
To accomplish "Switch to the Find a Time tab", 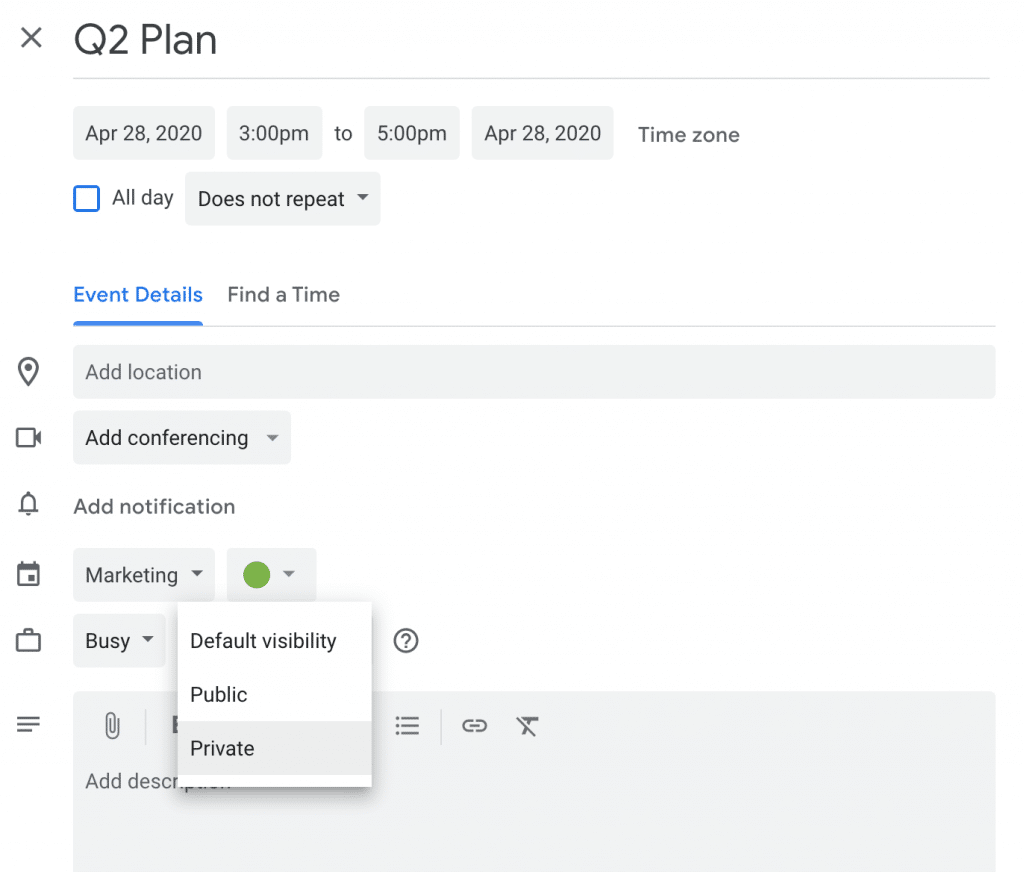I will coord(283,295).
